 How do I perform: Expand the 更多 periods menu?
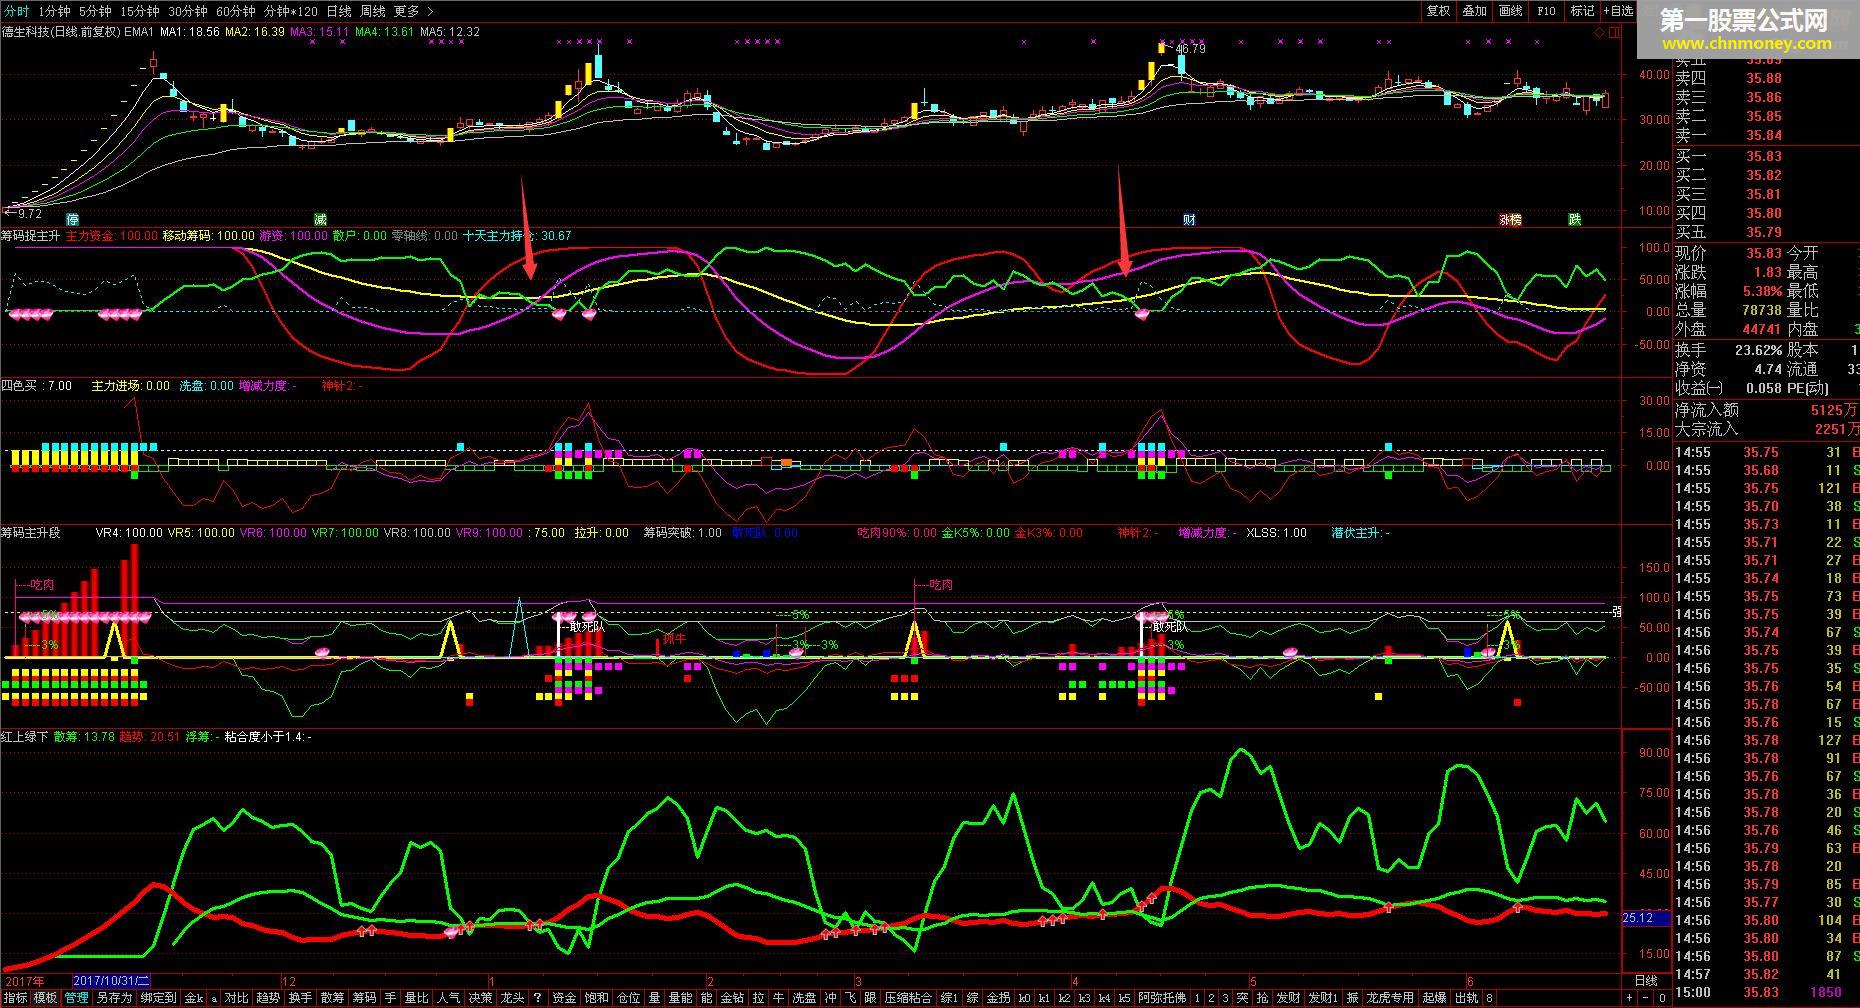[x=413, y=11]
